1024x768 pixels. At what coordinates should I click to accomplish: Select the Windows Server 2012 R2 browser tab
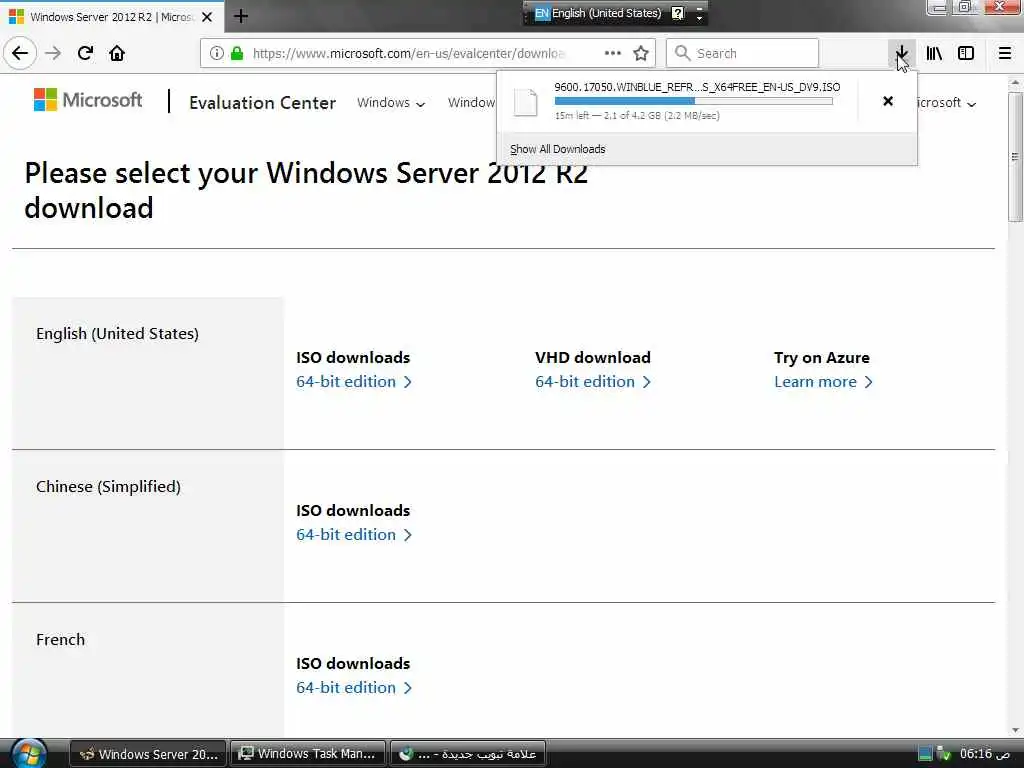[112, 17]
